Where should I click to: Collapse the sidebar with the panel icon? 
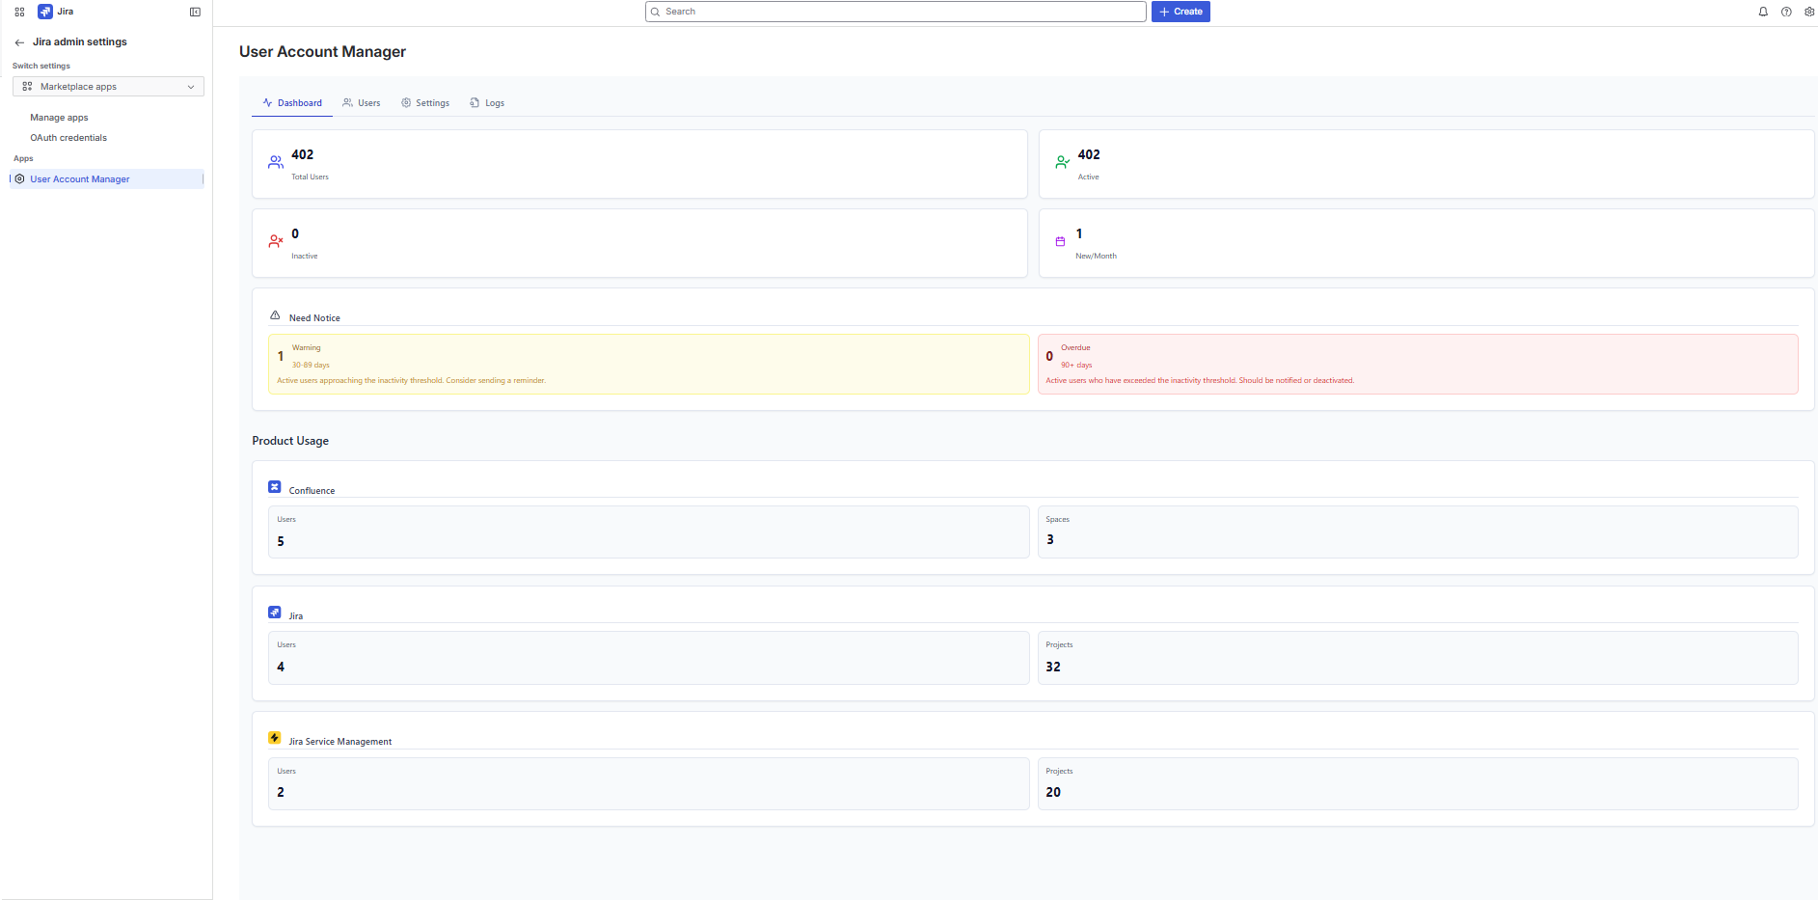click(x=194, y=11)
